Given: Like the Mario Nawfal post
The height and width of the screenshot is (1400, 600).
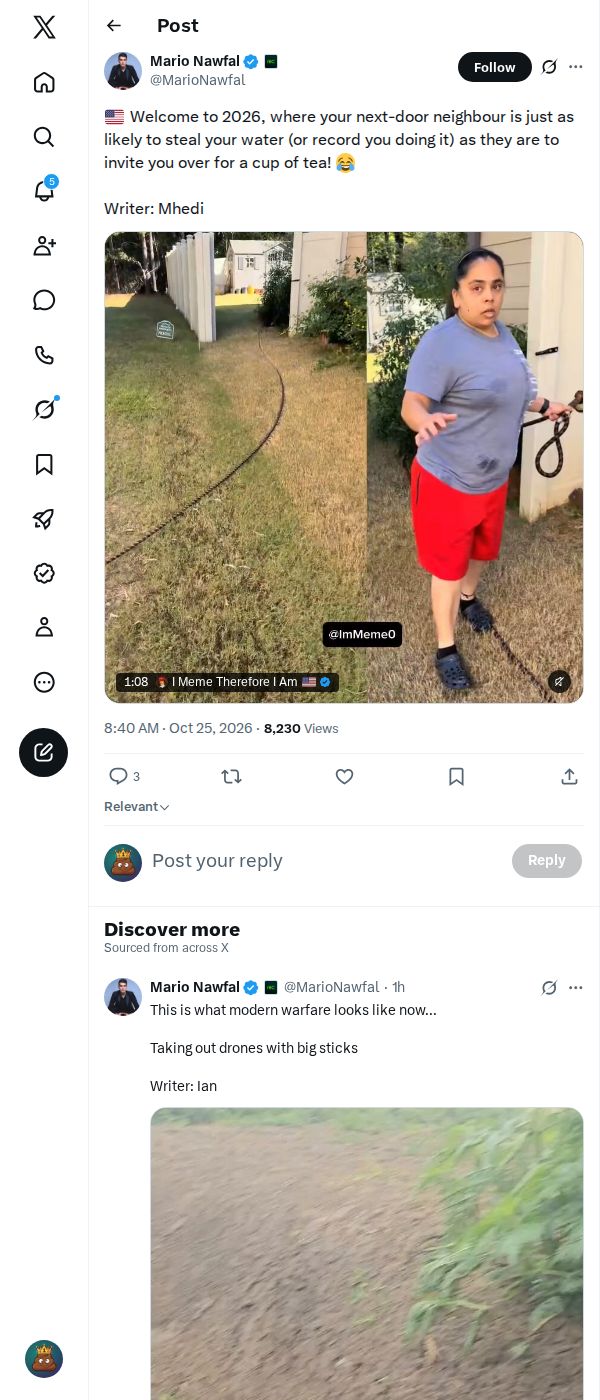Looking at the screenshot, I should pos(344,776).
